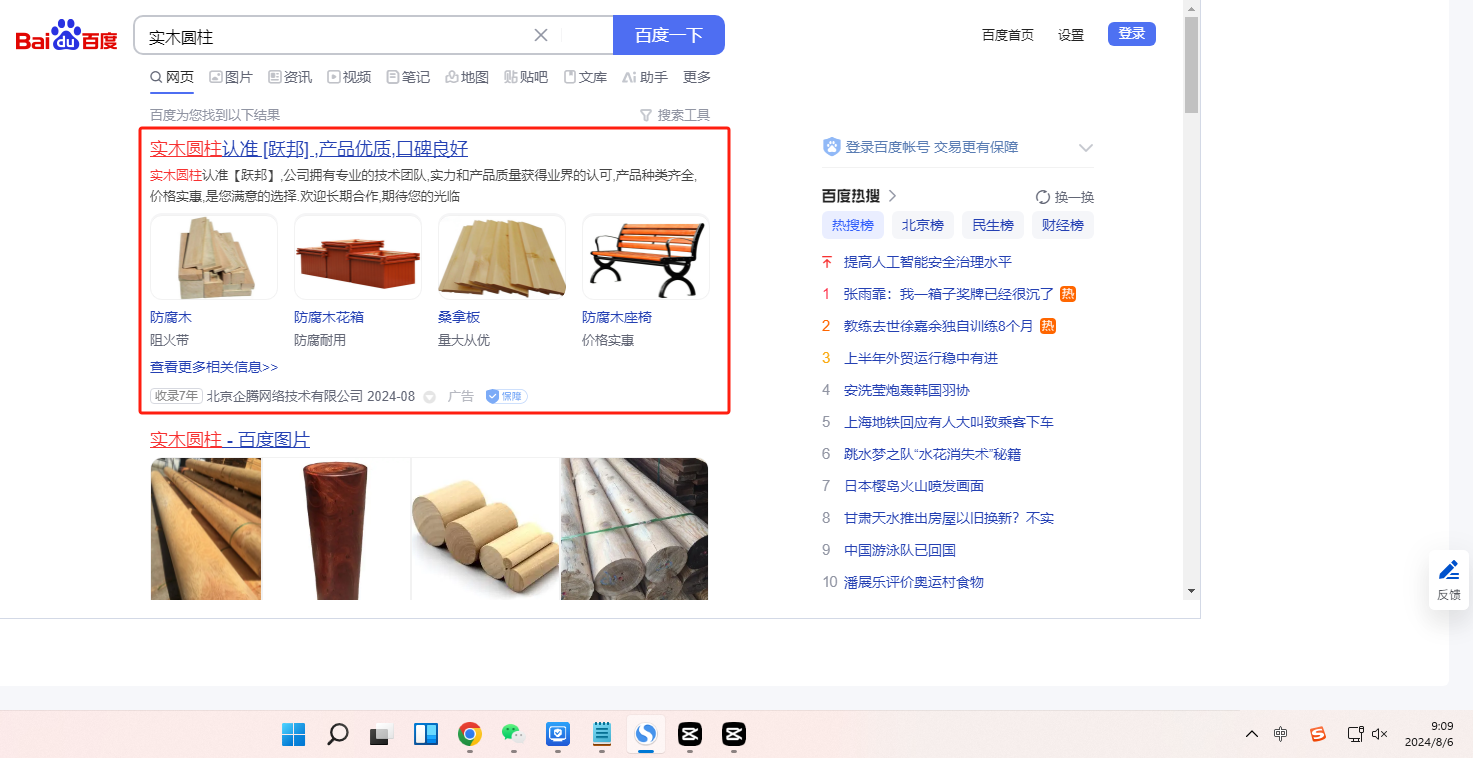Switch to the 图片 tab

coord(231,77)
